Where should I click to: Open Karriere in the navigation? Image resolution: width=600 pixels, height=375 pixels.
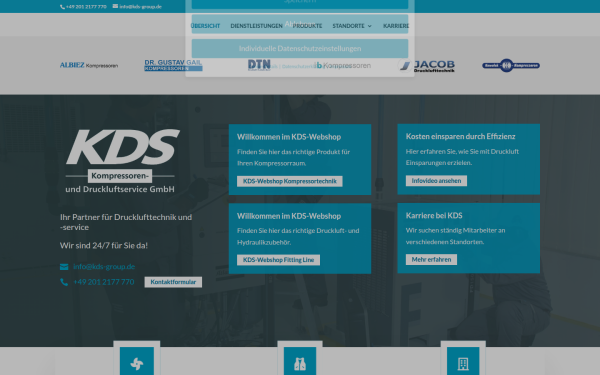396,26
